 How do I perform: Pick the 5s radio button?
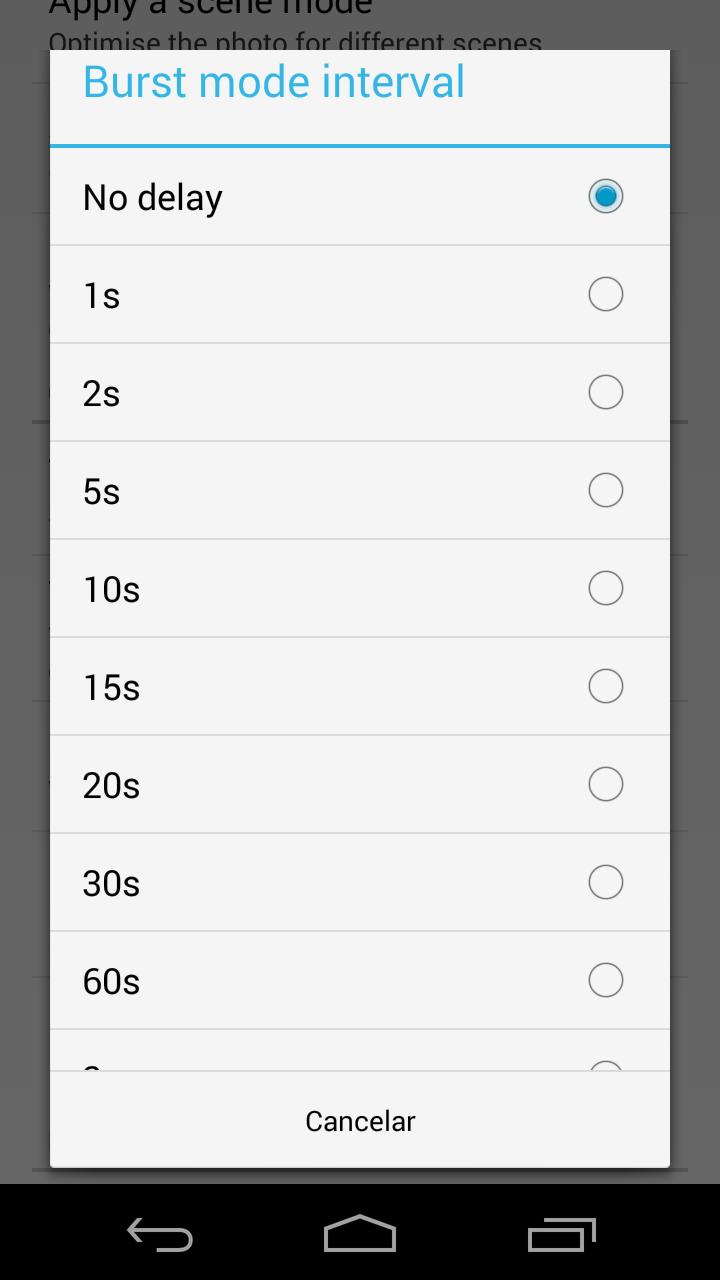pyautogui.click(x=605, y=490)
